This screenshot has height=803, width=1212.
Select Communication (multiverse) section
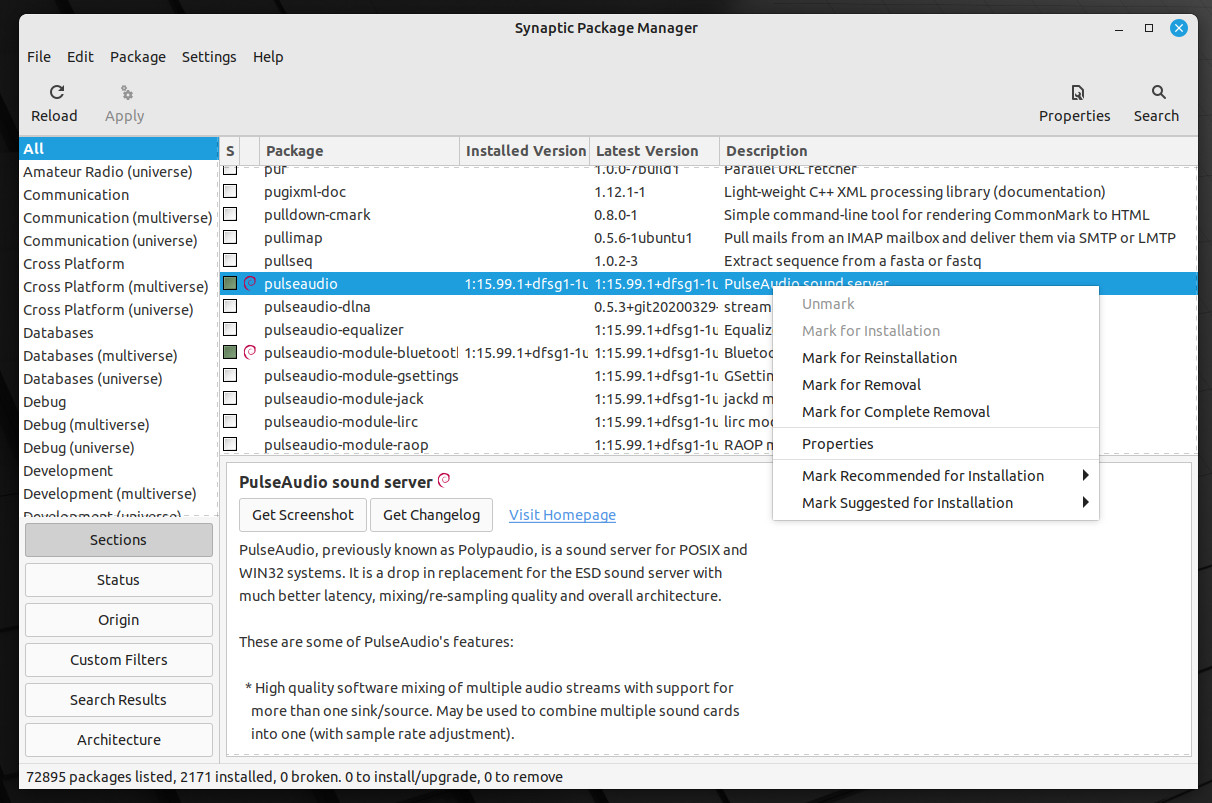tap(118, 218)
